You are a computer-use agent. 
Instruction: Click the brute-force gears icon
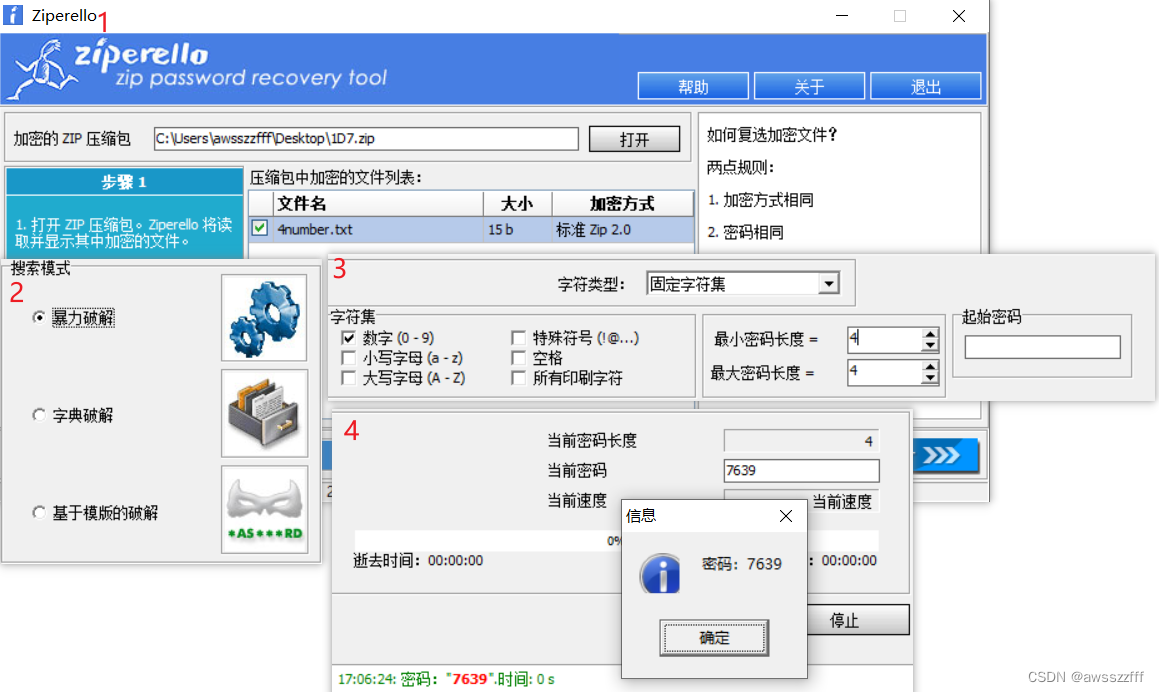(x=264, y=318)
